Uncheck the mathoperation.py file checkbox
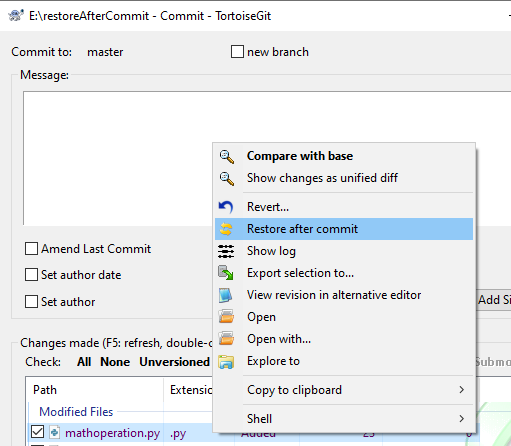Screen dimensions: 511x446 (37, 432)
